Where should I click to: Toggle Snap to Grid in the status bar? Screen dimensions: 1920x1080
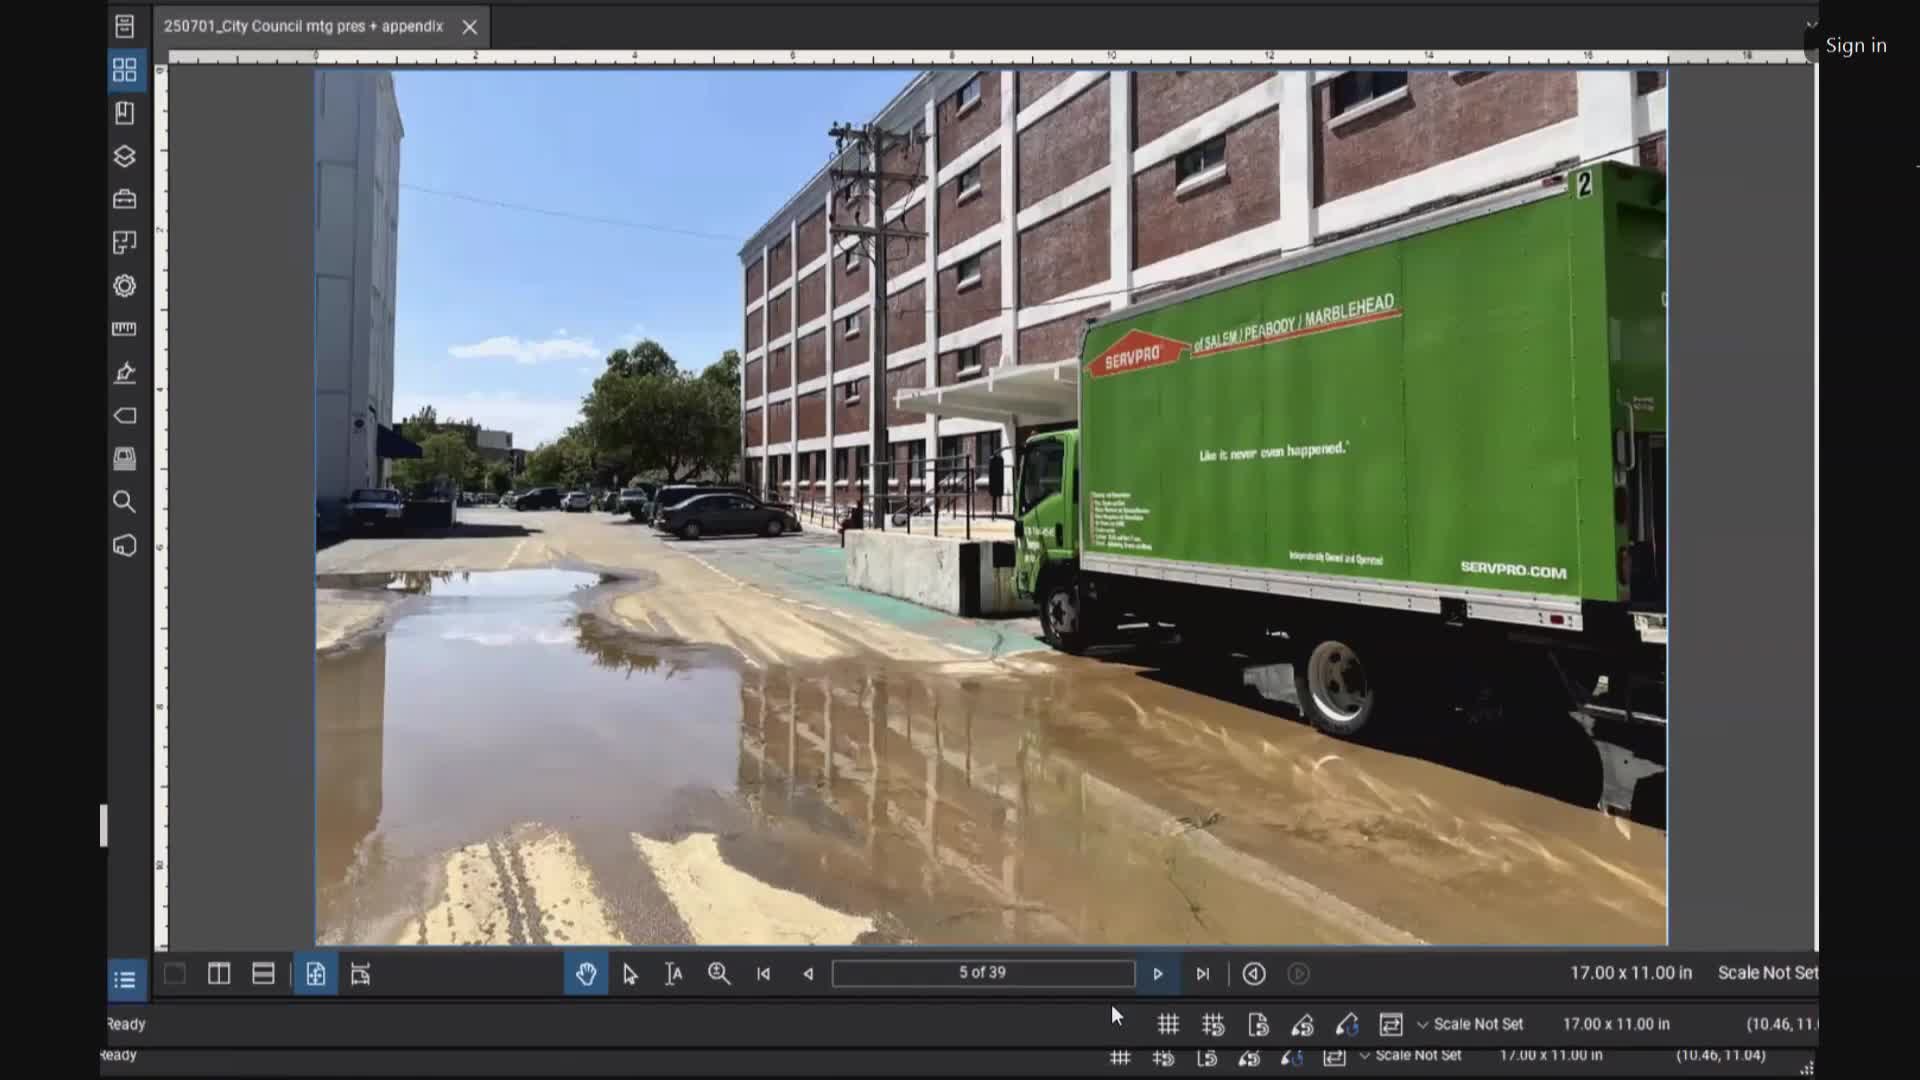(x=1213, y=1025)
